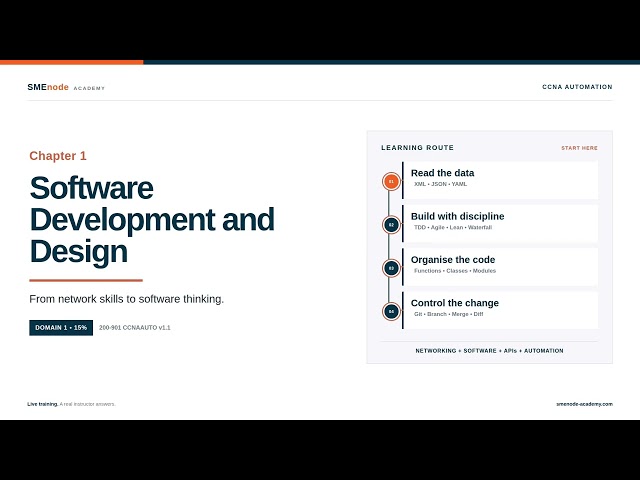This screenshot has width=640, height=480.
Task: Click the START HERE label
Action: (579, 148)
